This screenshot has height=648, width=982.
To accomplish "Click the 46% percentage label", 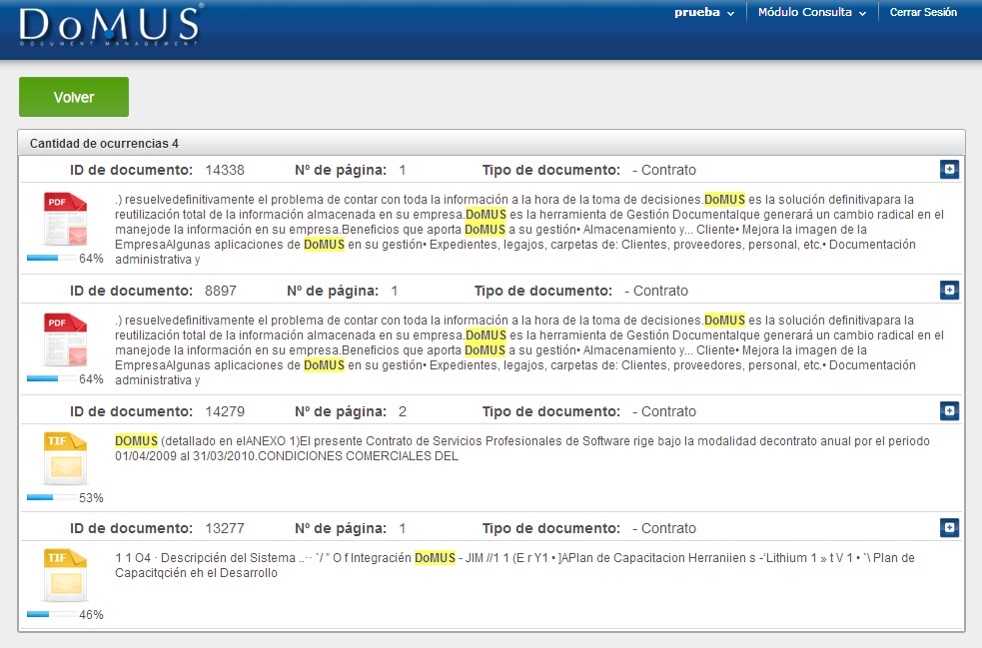I will point(91,615).
